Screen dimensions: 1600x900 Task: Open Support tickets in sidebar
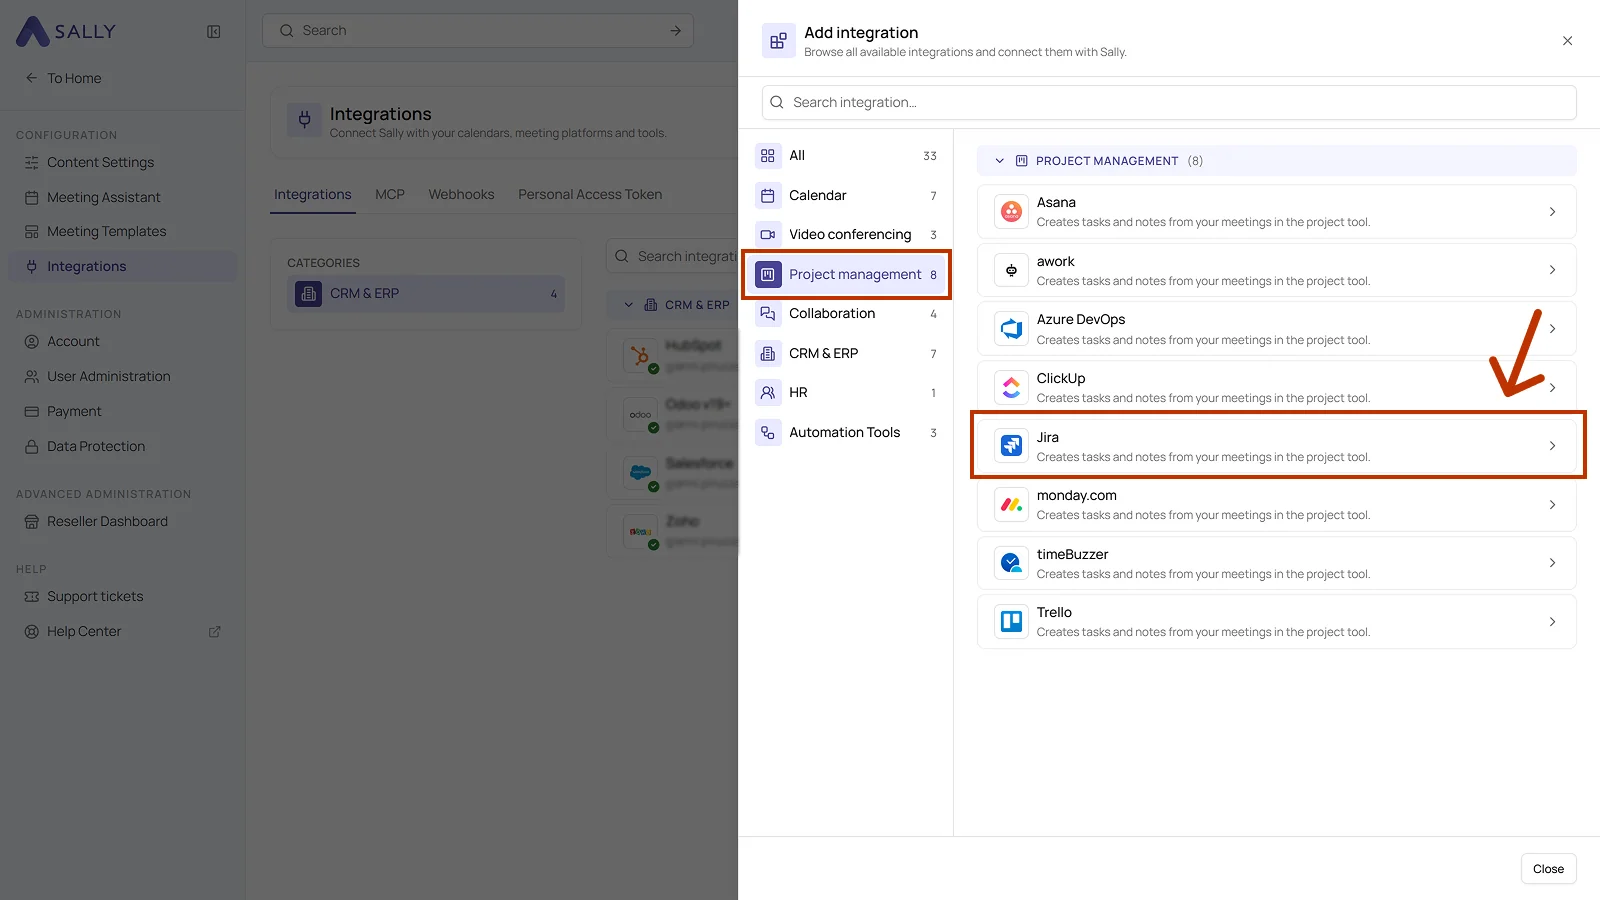point(122,597)
